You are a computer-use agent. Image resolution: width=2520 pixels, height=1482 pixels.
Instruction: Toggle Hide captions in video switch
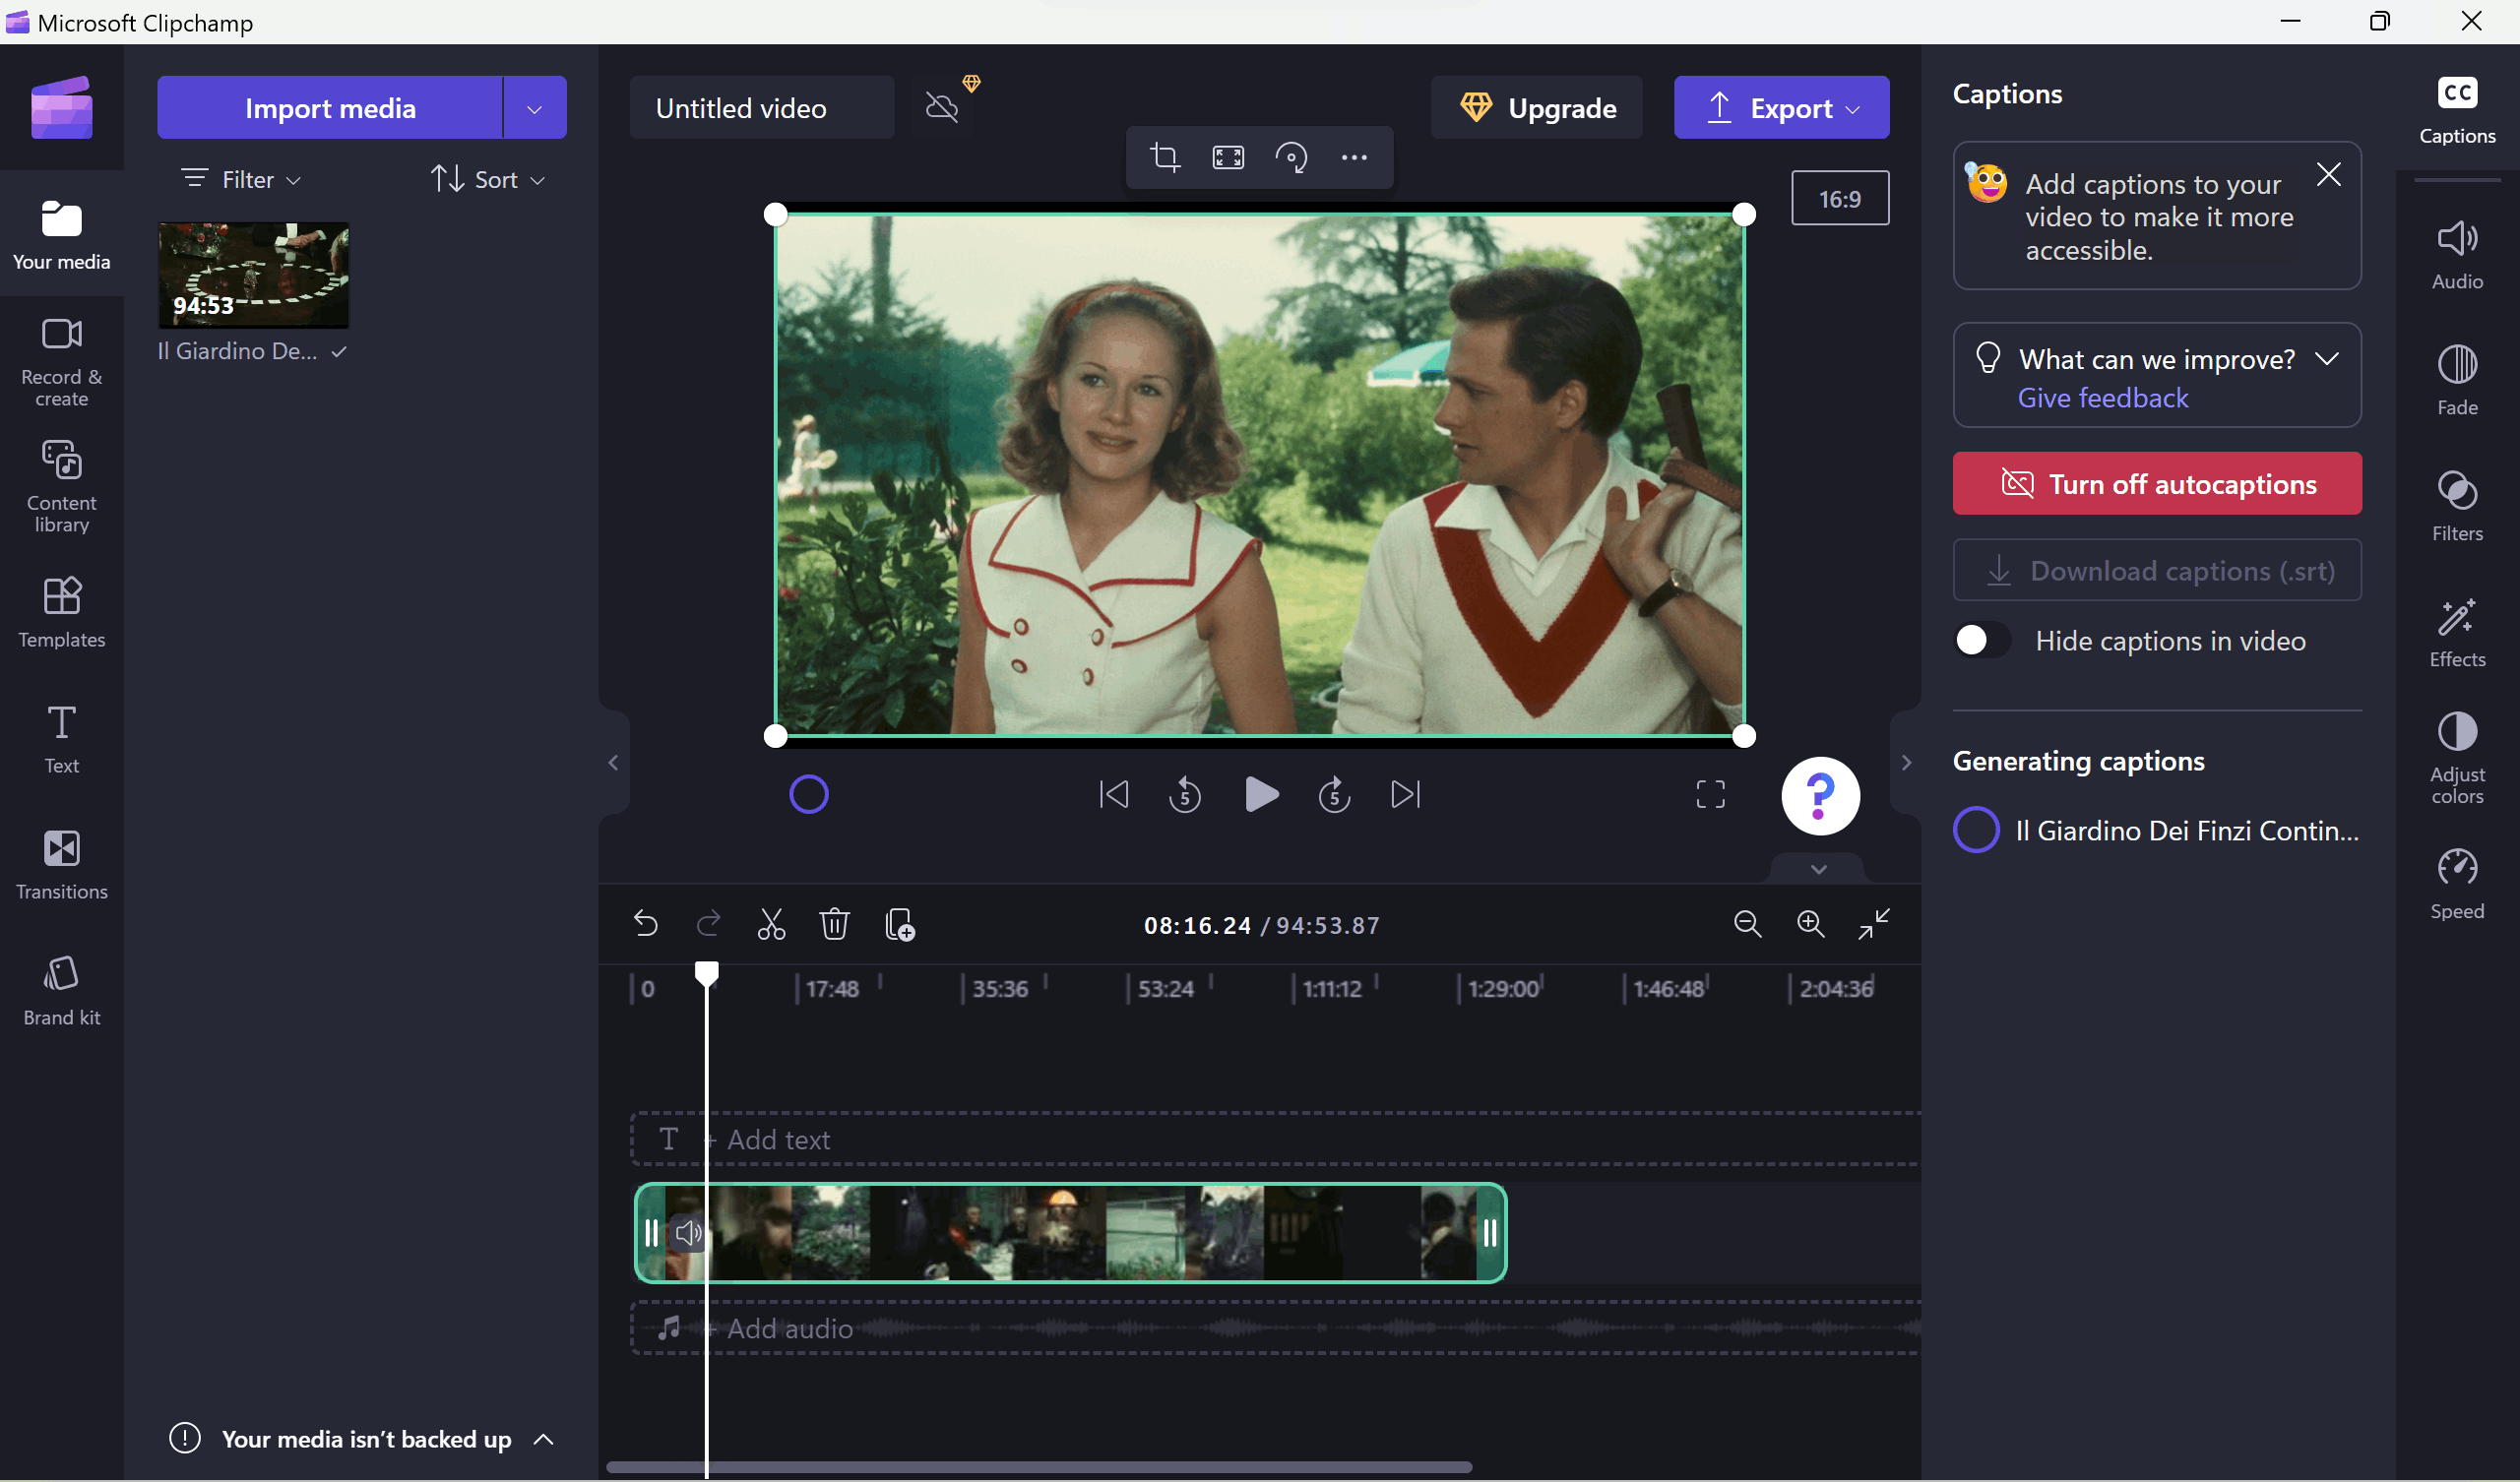tap(1982, 640)
